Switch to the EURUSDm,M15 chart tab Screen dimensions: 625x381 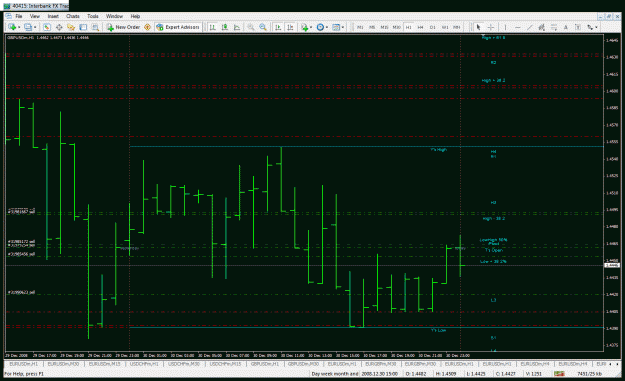(x=104, y=364)
